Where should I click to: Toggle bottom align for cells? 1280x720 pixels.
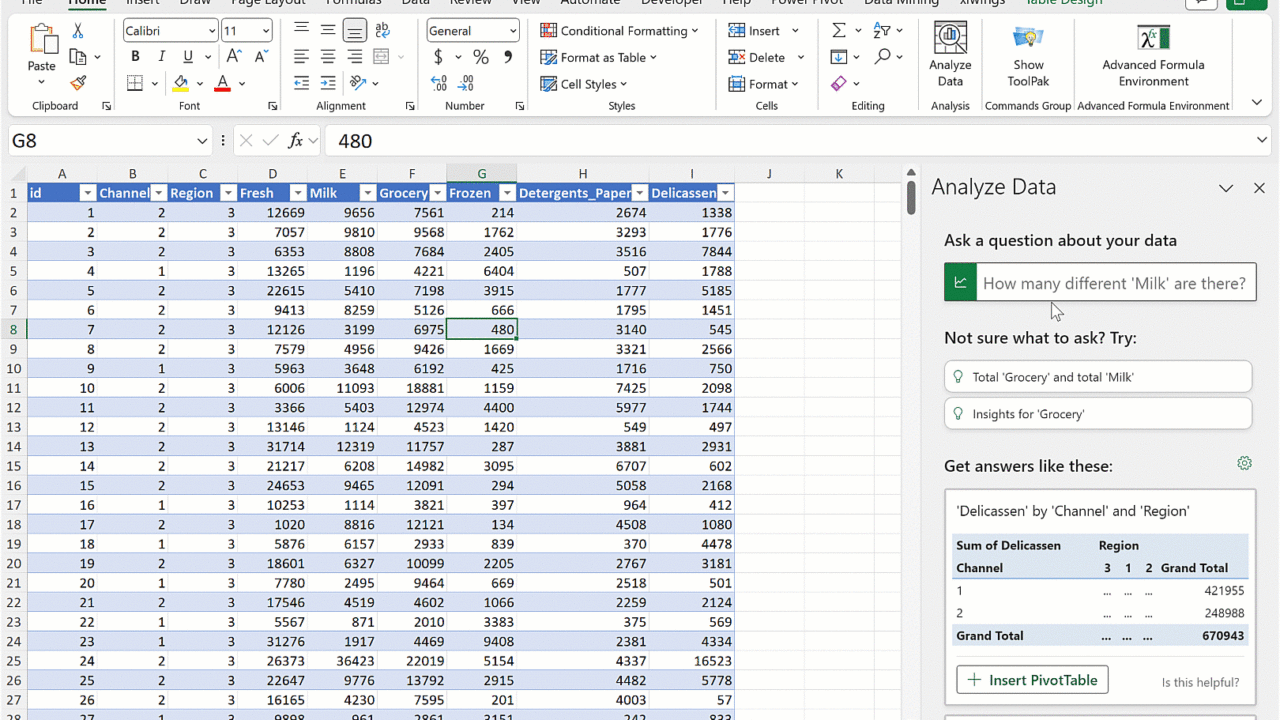[354, 31]
